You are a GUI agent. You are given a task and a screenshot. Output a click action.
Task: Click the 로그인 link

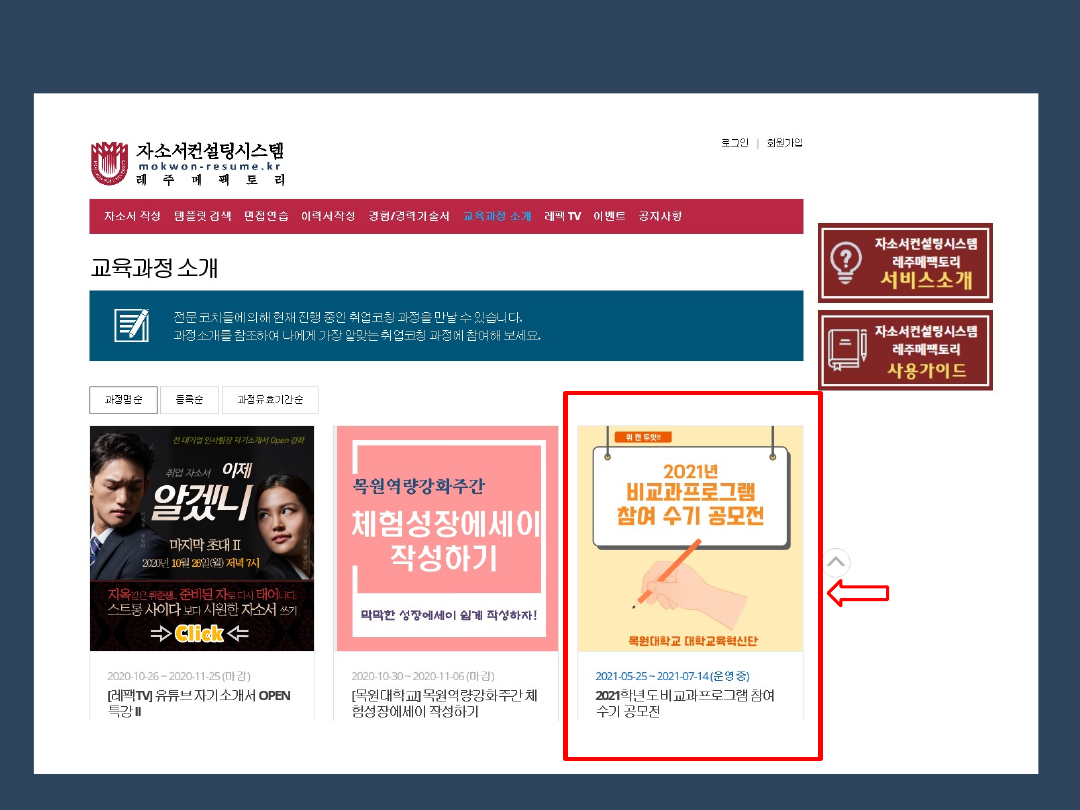click(734, 143)
